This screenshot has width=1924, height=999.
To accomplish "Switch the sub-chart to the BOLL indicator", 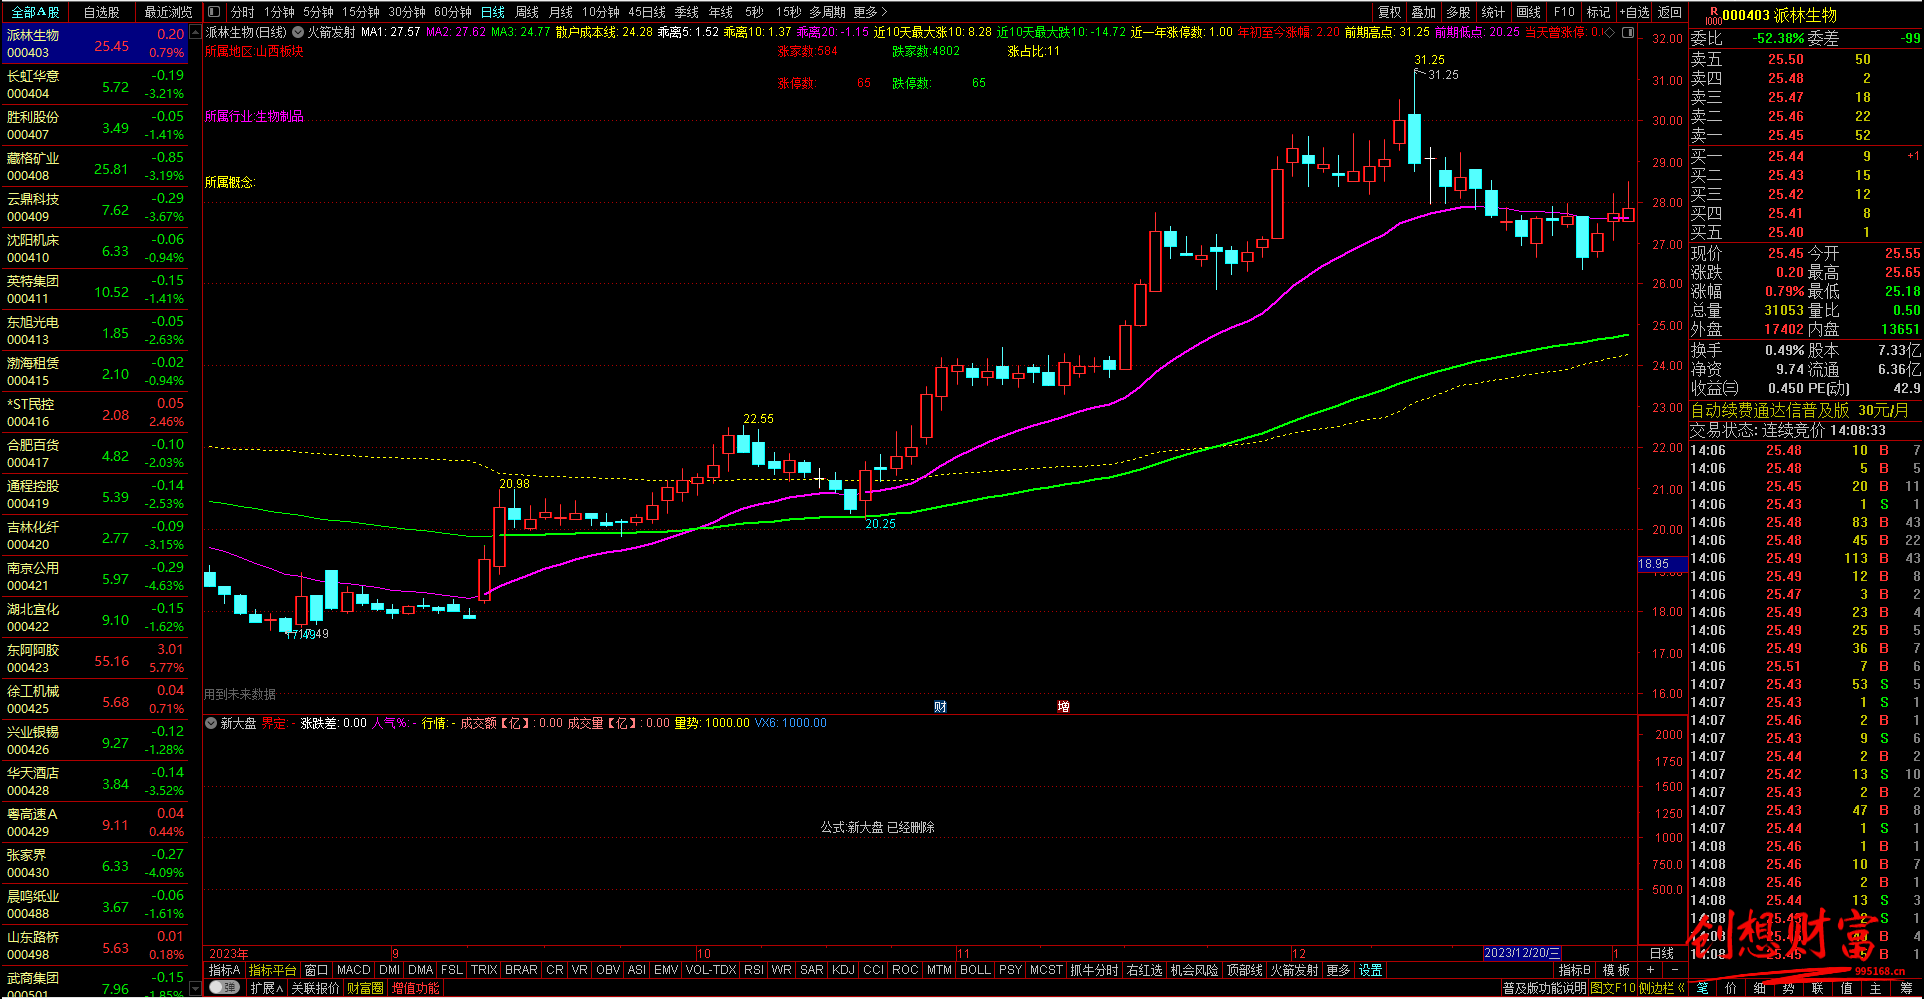I will click(975, 970).
